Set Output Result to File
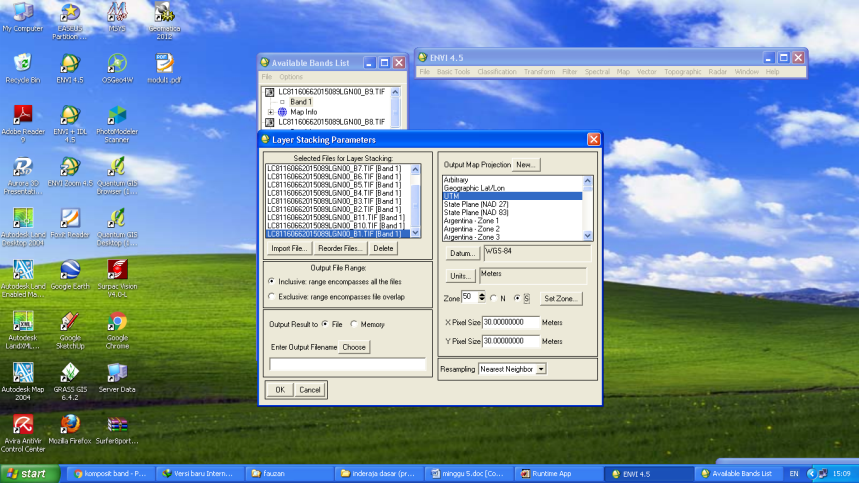Screen dimensions: 859x483 (x=325, y=324)
